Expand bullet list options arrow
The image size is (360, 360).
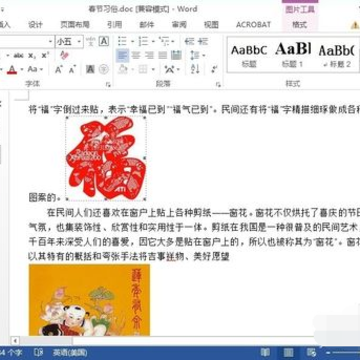pyautogui.click(x=132, y=42)
